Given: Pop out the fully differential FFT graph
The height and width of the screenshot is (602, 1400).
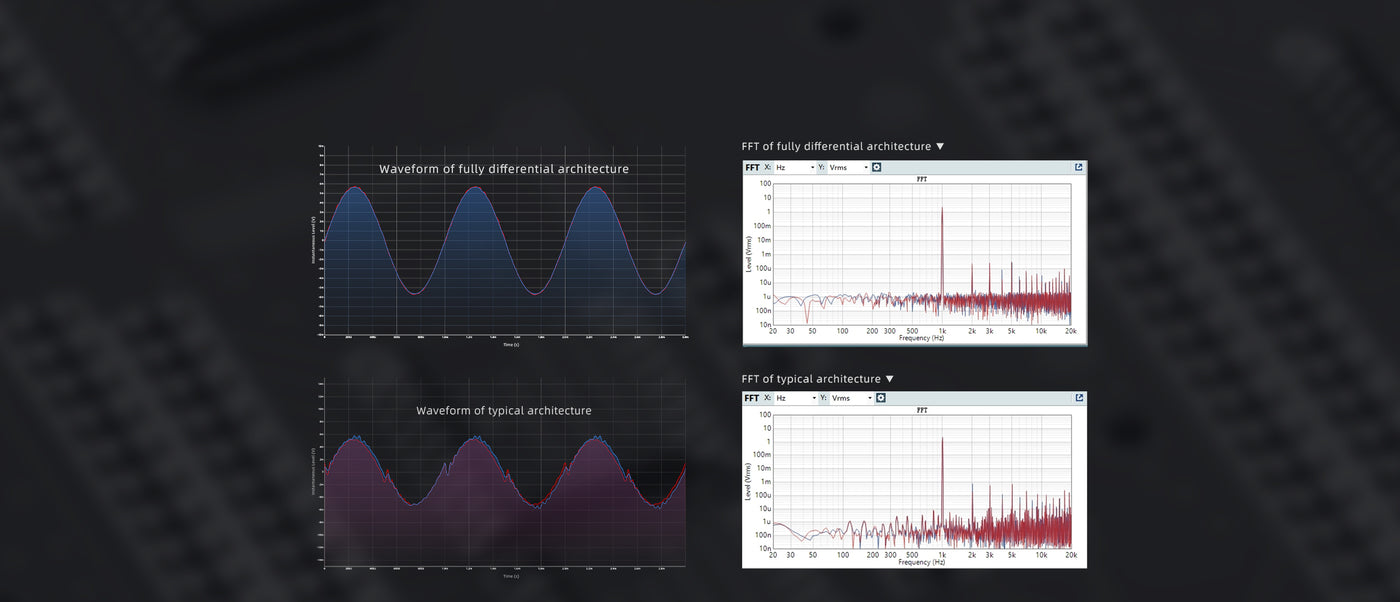Looking at the screenshot, I should coord(1079,167).
